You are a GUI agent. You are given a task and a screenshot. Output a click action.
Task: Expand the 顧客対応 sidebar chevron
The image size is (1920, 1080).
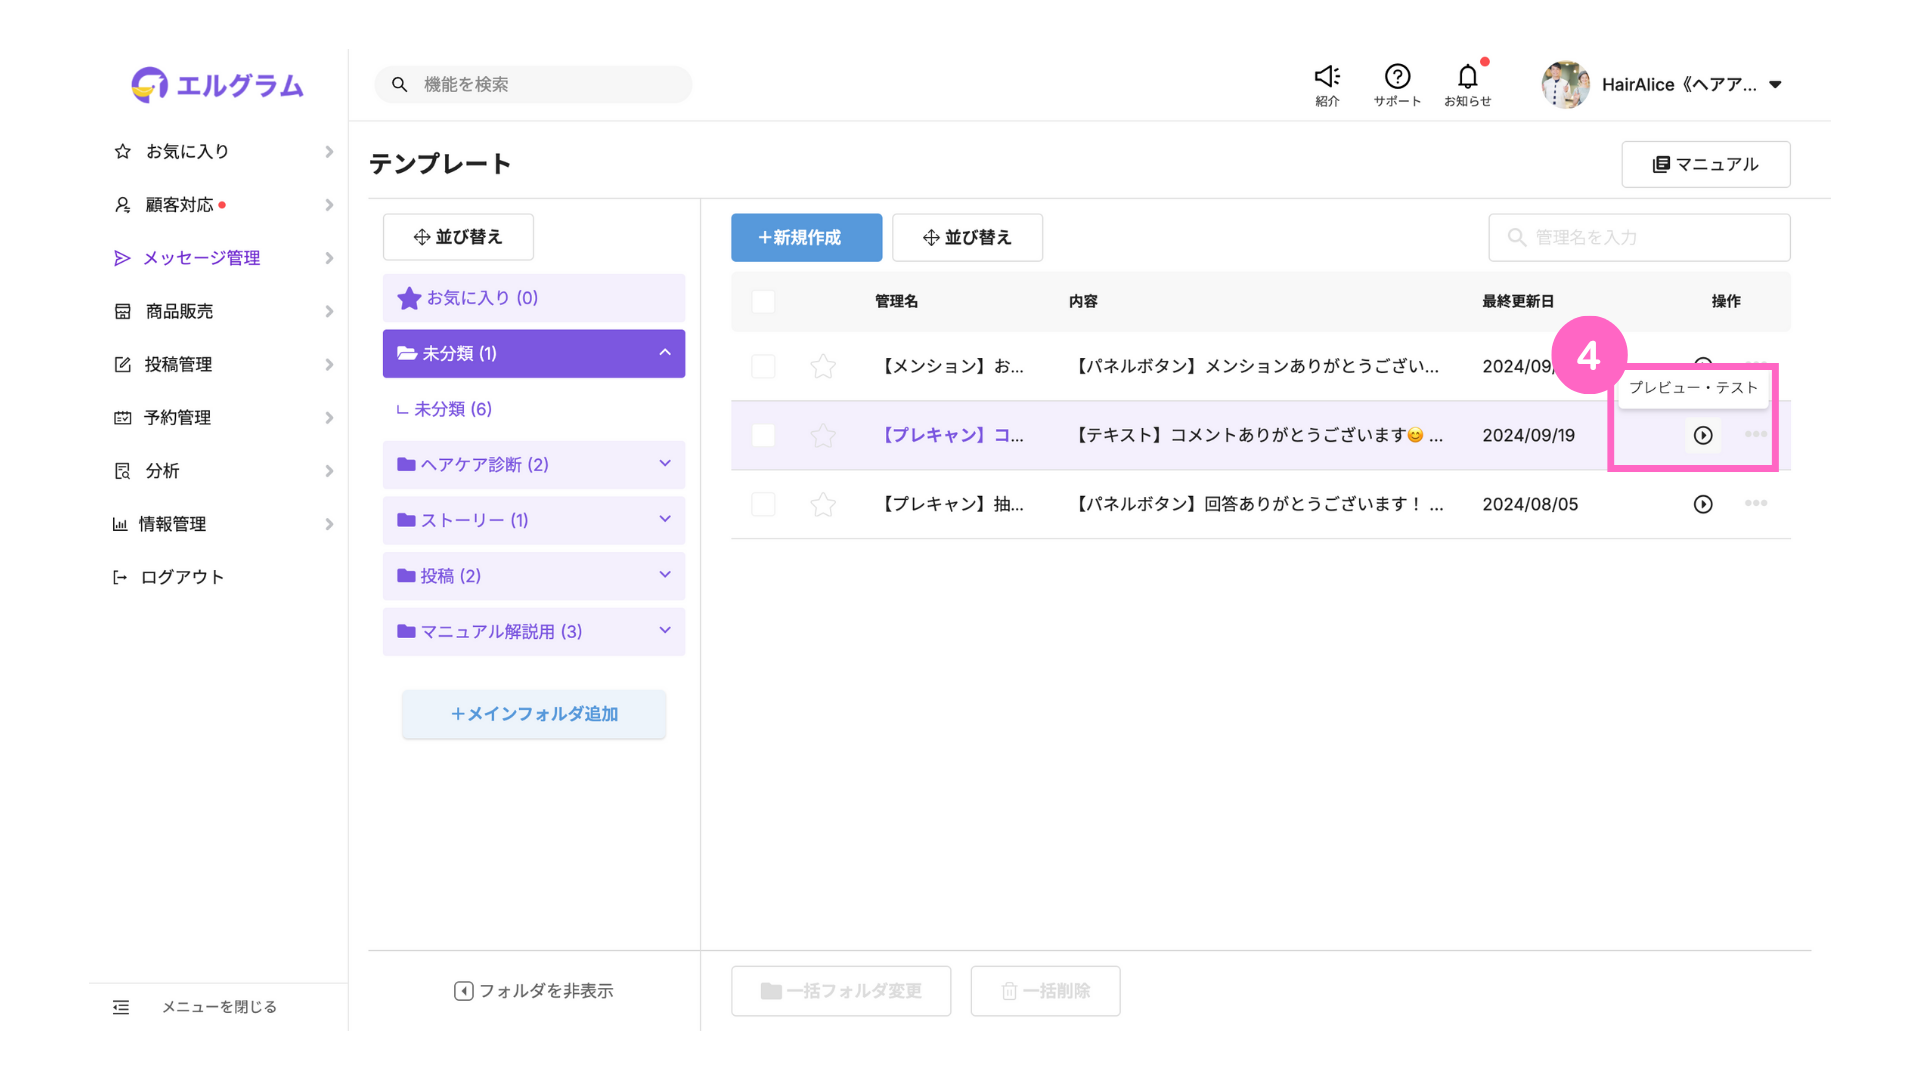pos(329,205)
